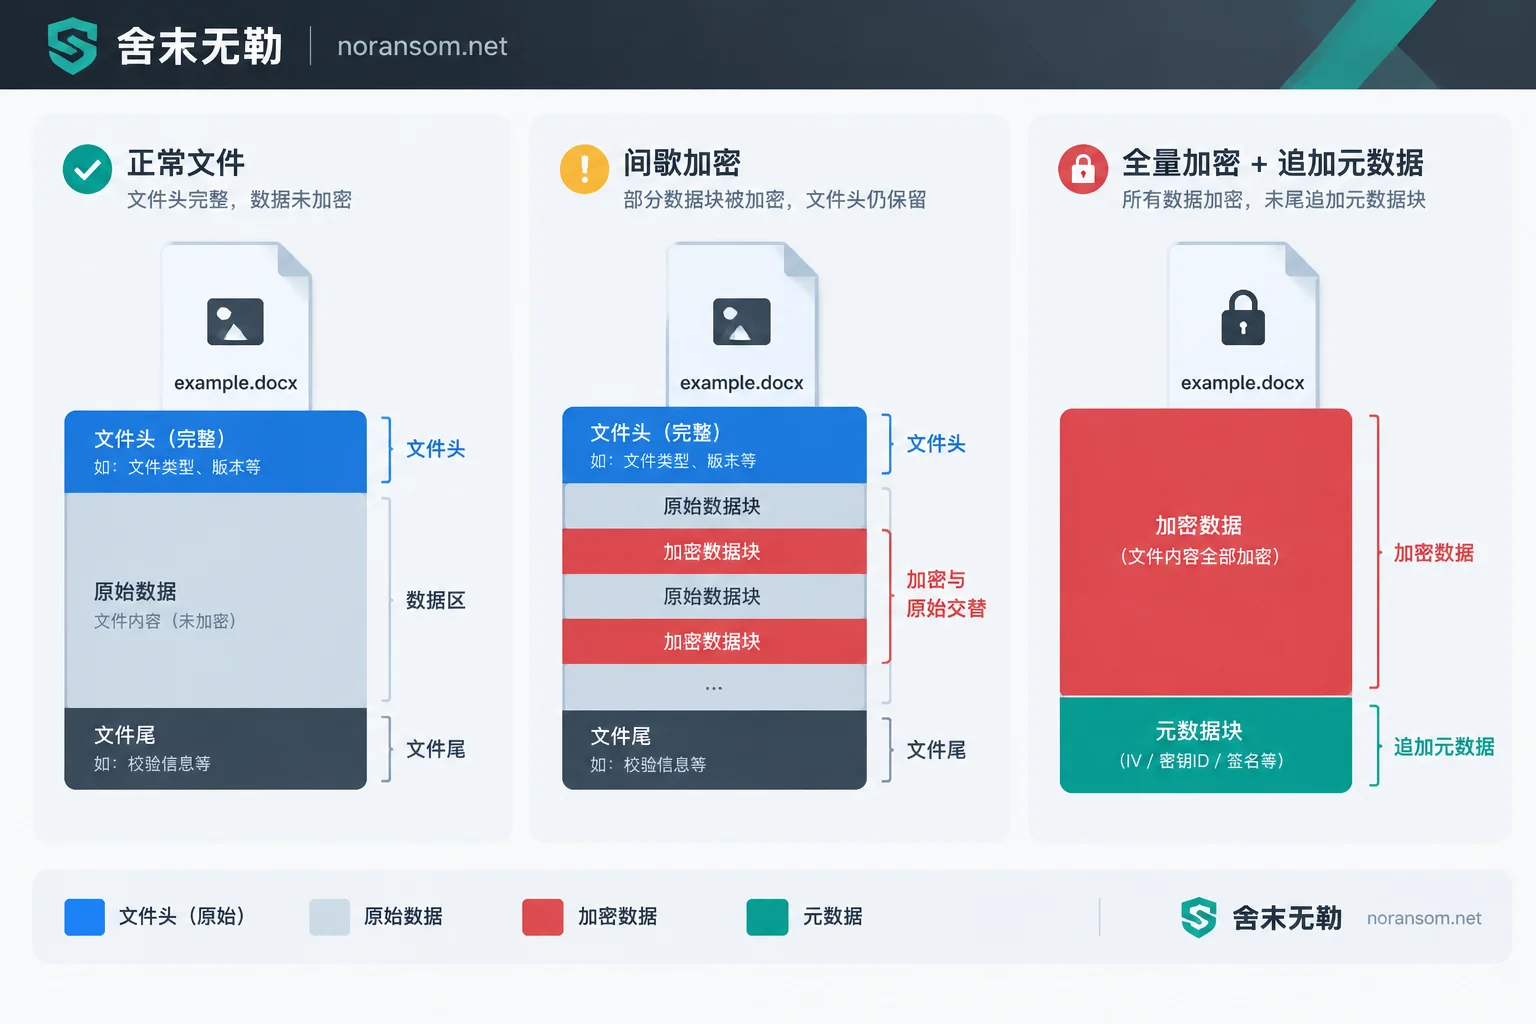The height and width of the screenshot is (1024, 1536).
Task: Click the green S shield logo in header
Action: 72,46
